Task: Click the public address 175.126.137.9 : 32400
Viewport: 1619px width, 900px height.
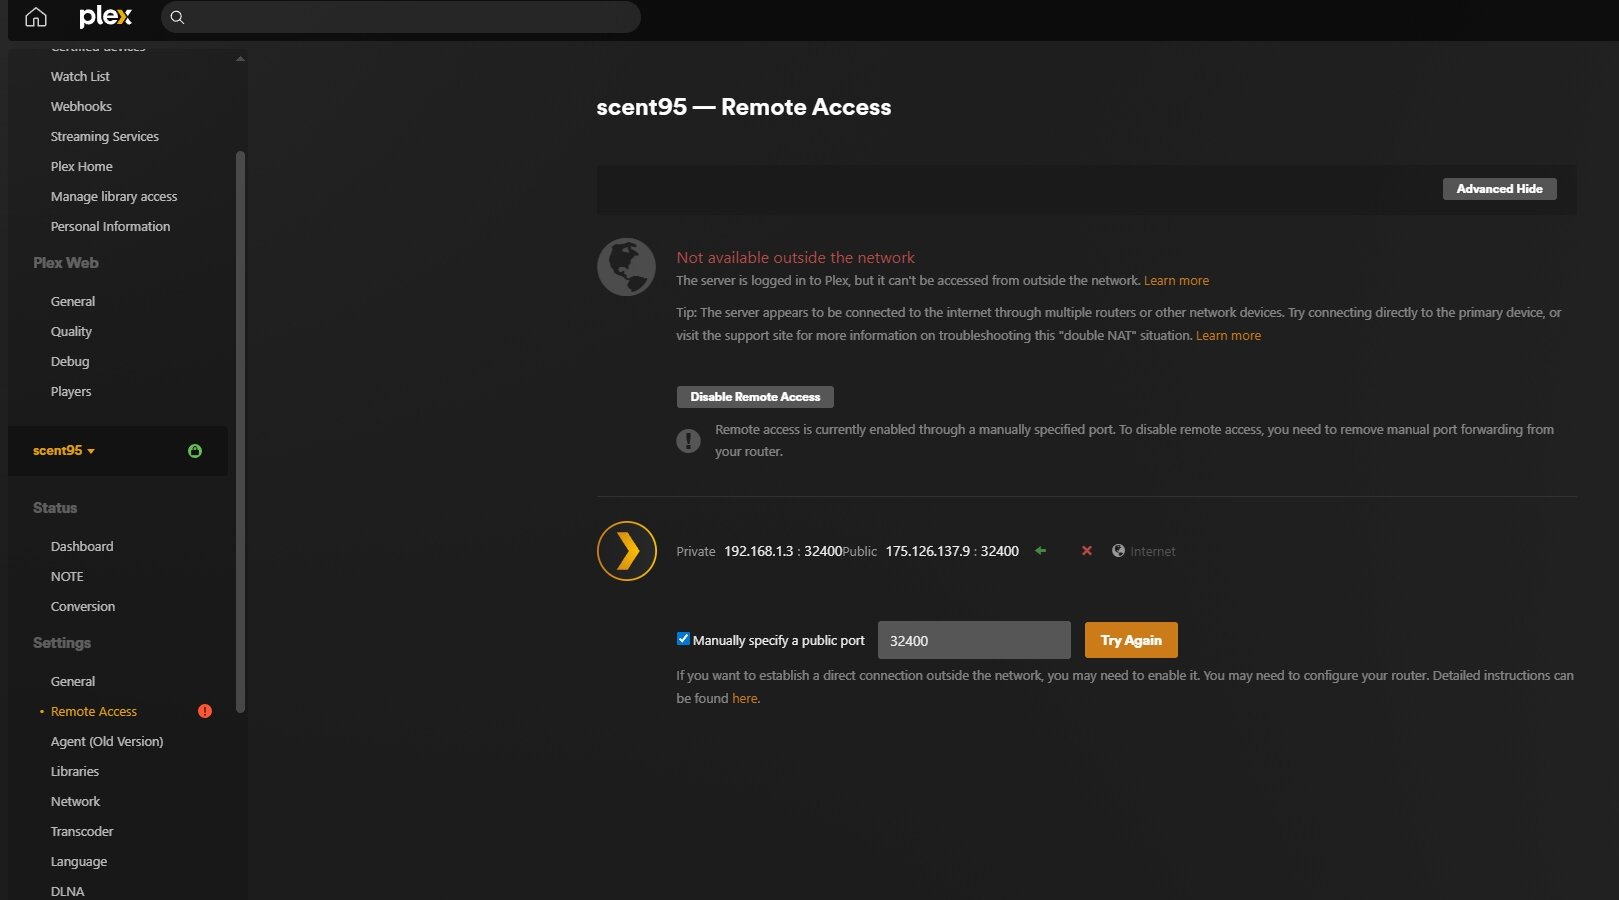Action: tap(952, 551)
